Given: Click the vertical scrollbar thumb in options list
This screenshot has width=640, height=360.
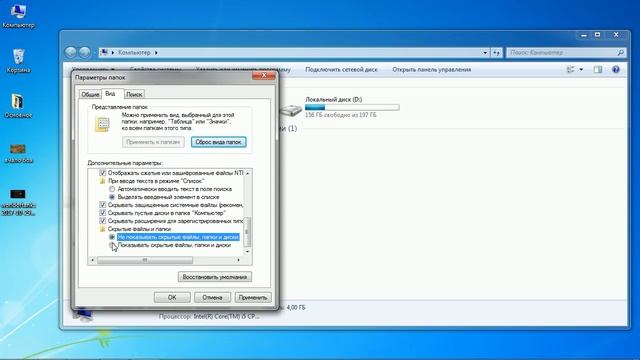Looking at the screenshot, I should 247,231.
